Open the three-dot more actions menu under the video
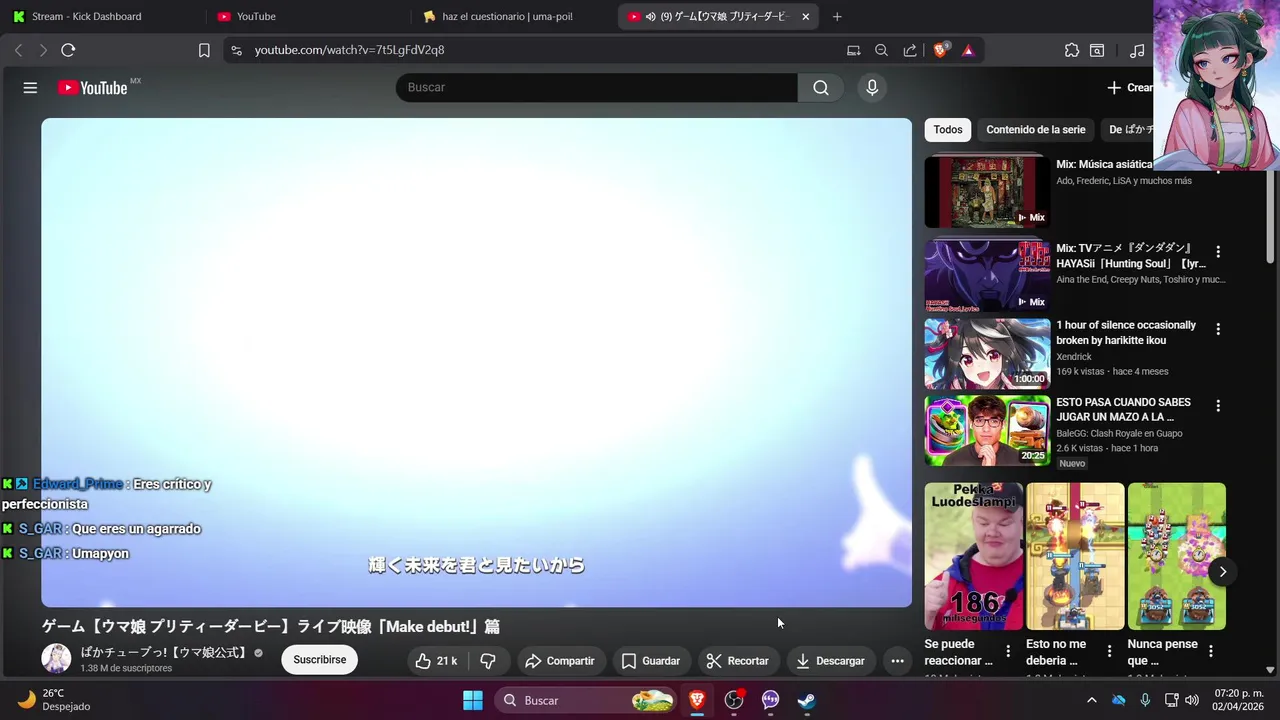 click(x=897, y=661)
